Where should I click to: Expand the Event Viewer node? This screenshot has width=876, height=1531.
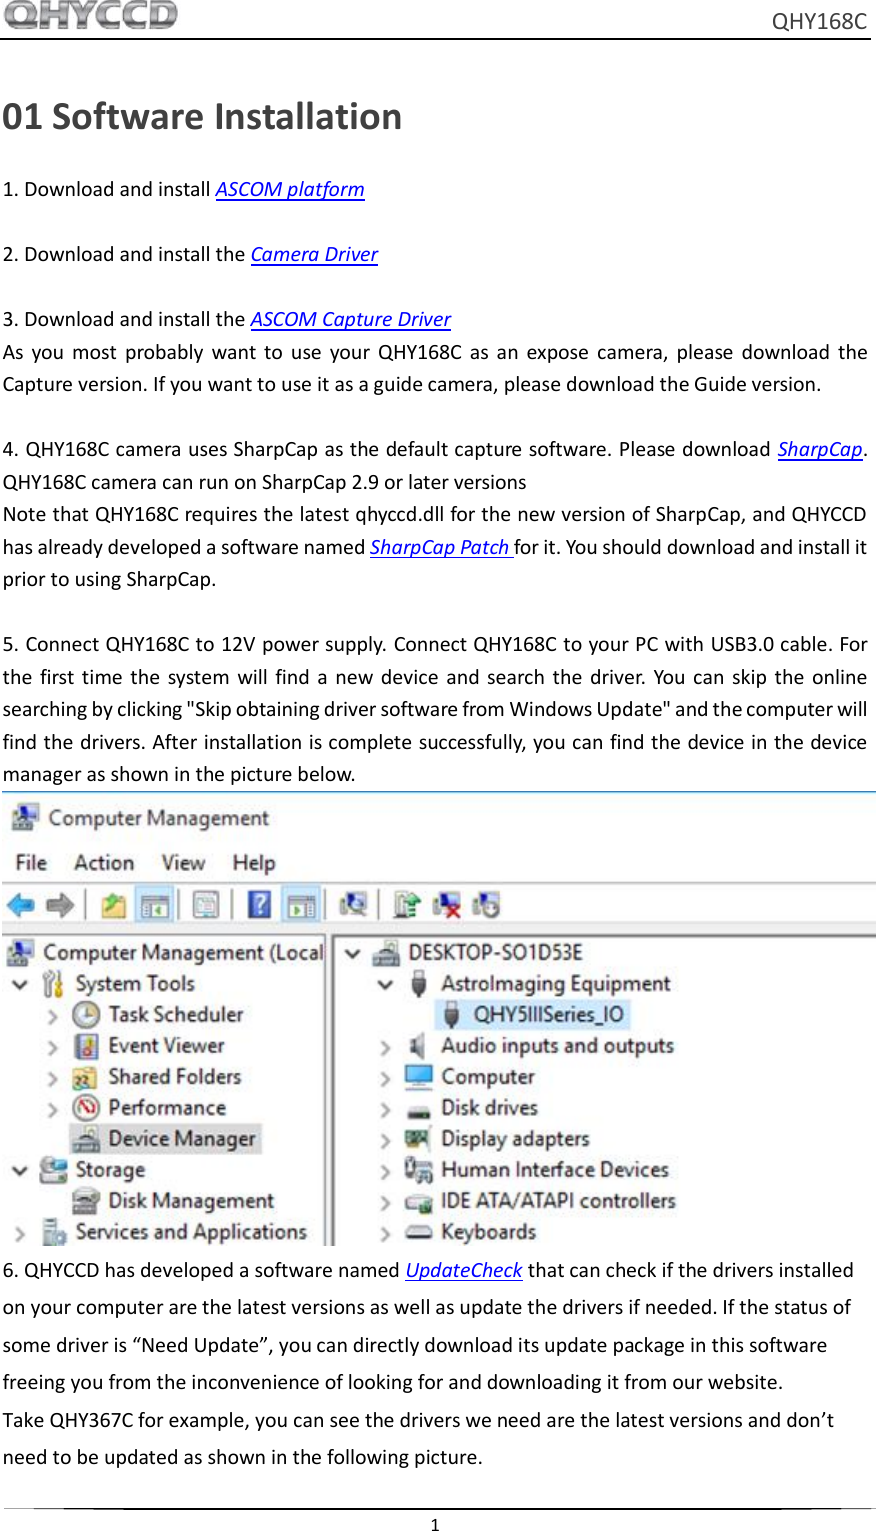click(x=53, y=1047)
